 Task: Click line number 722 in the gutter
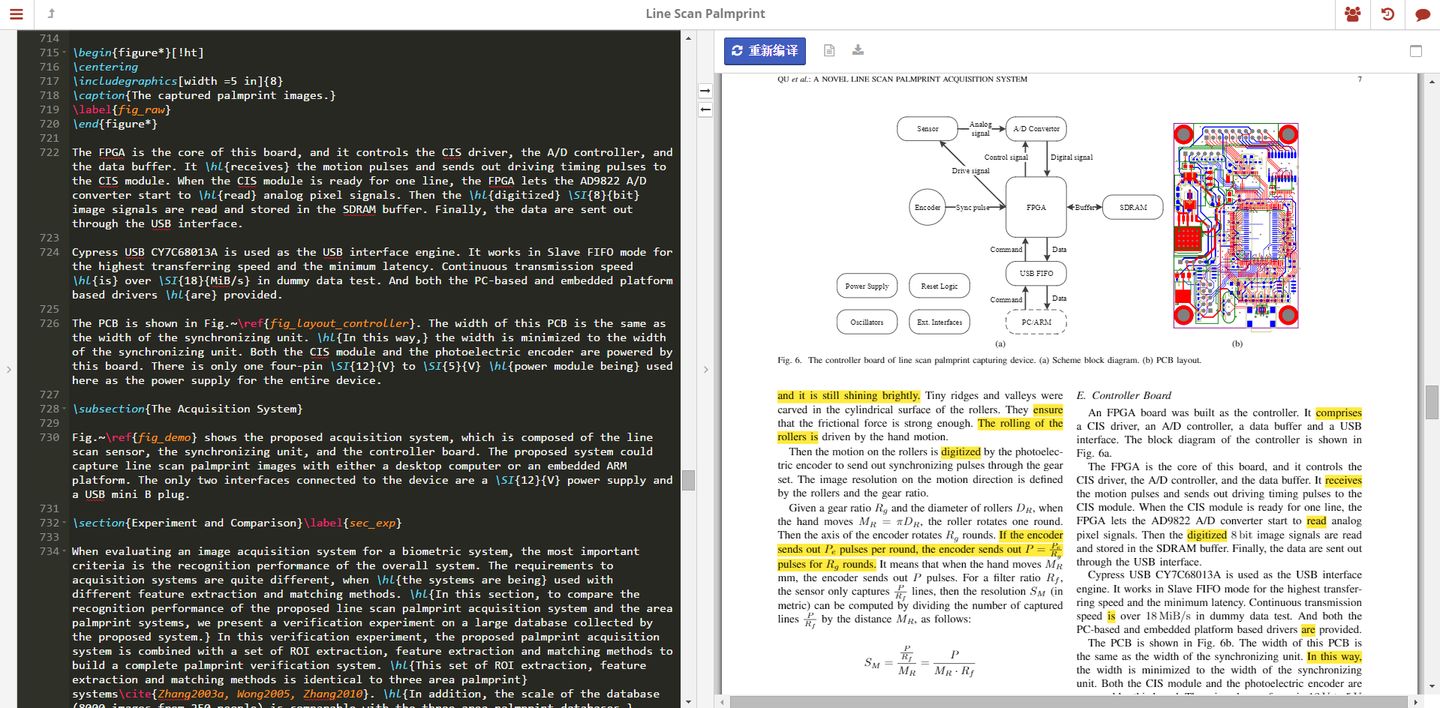(x=49, y=153)
